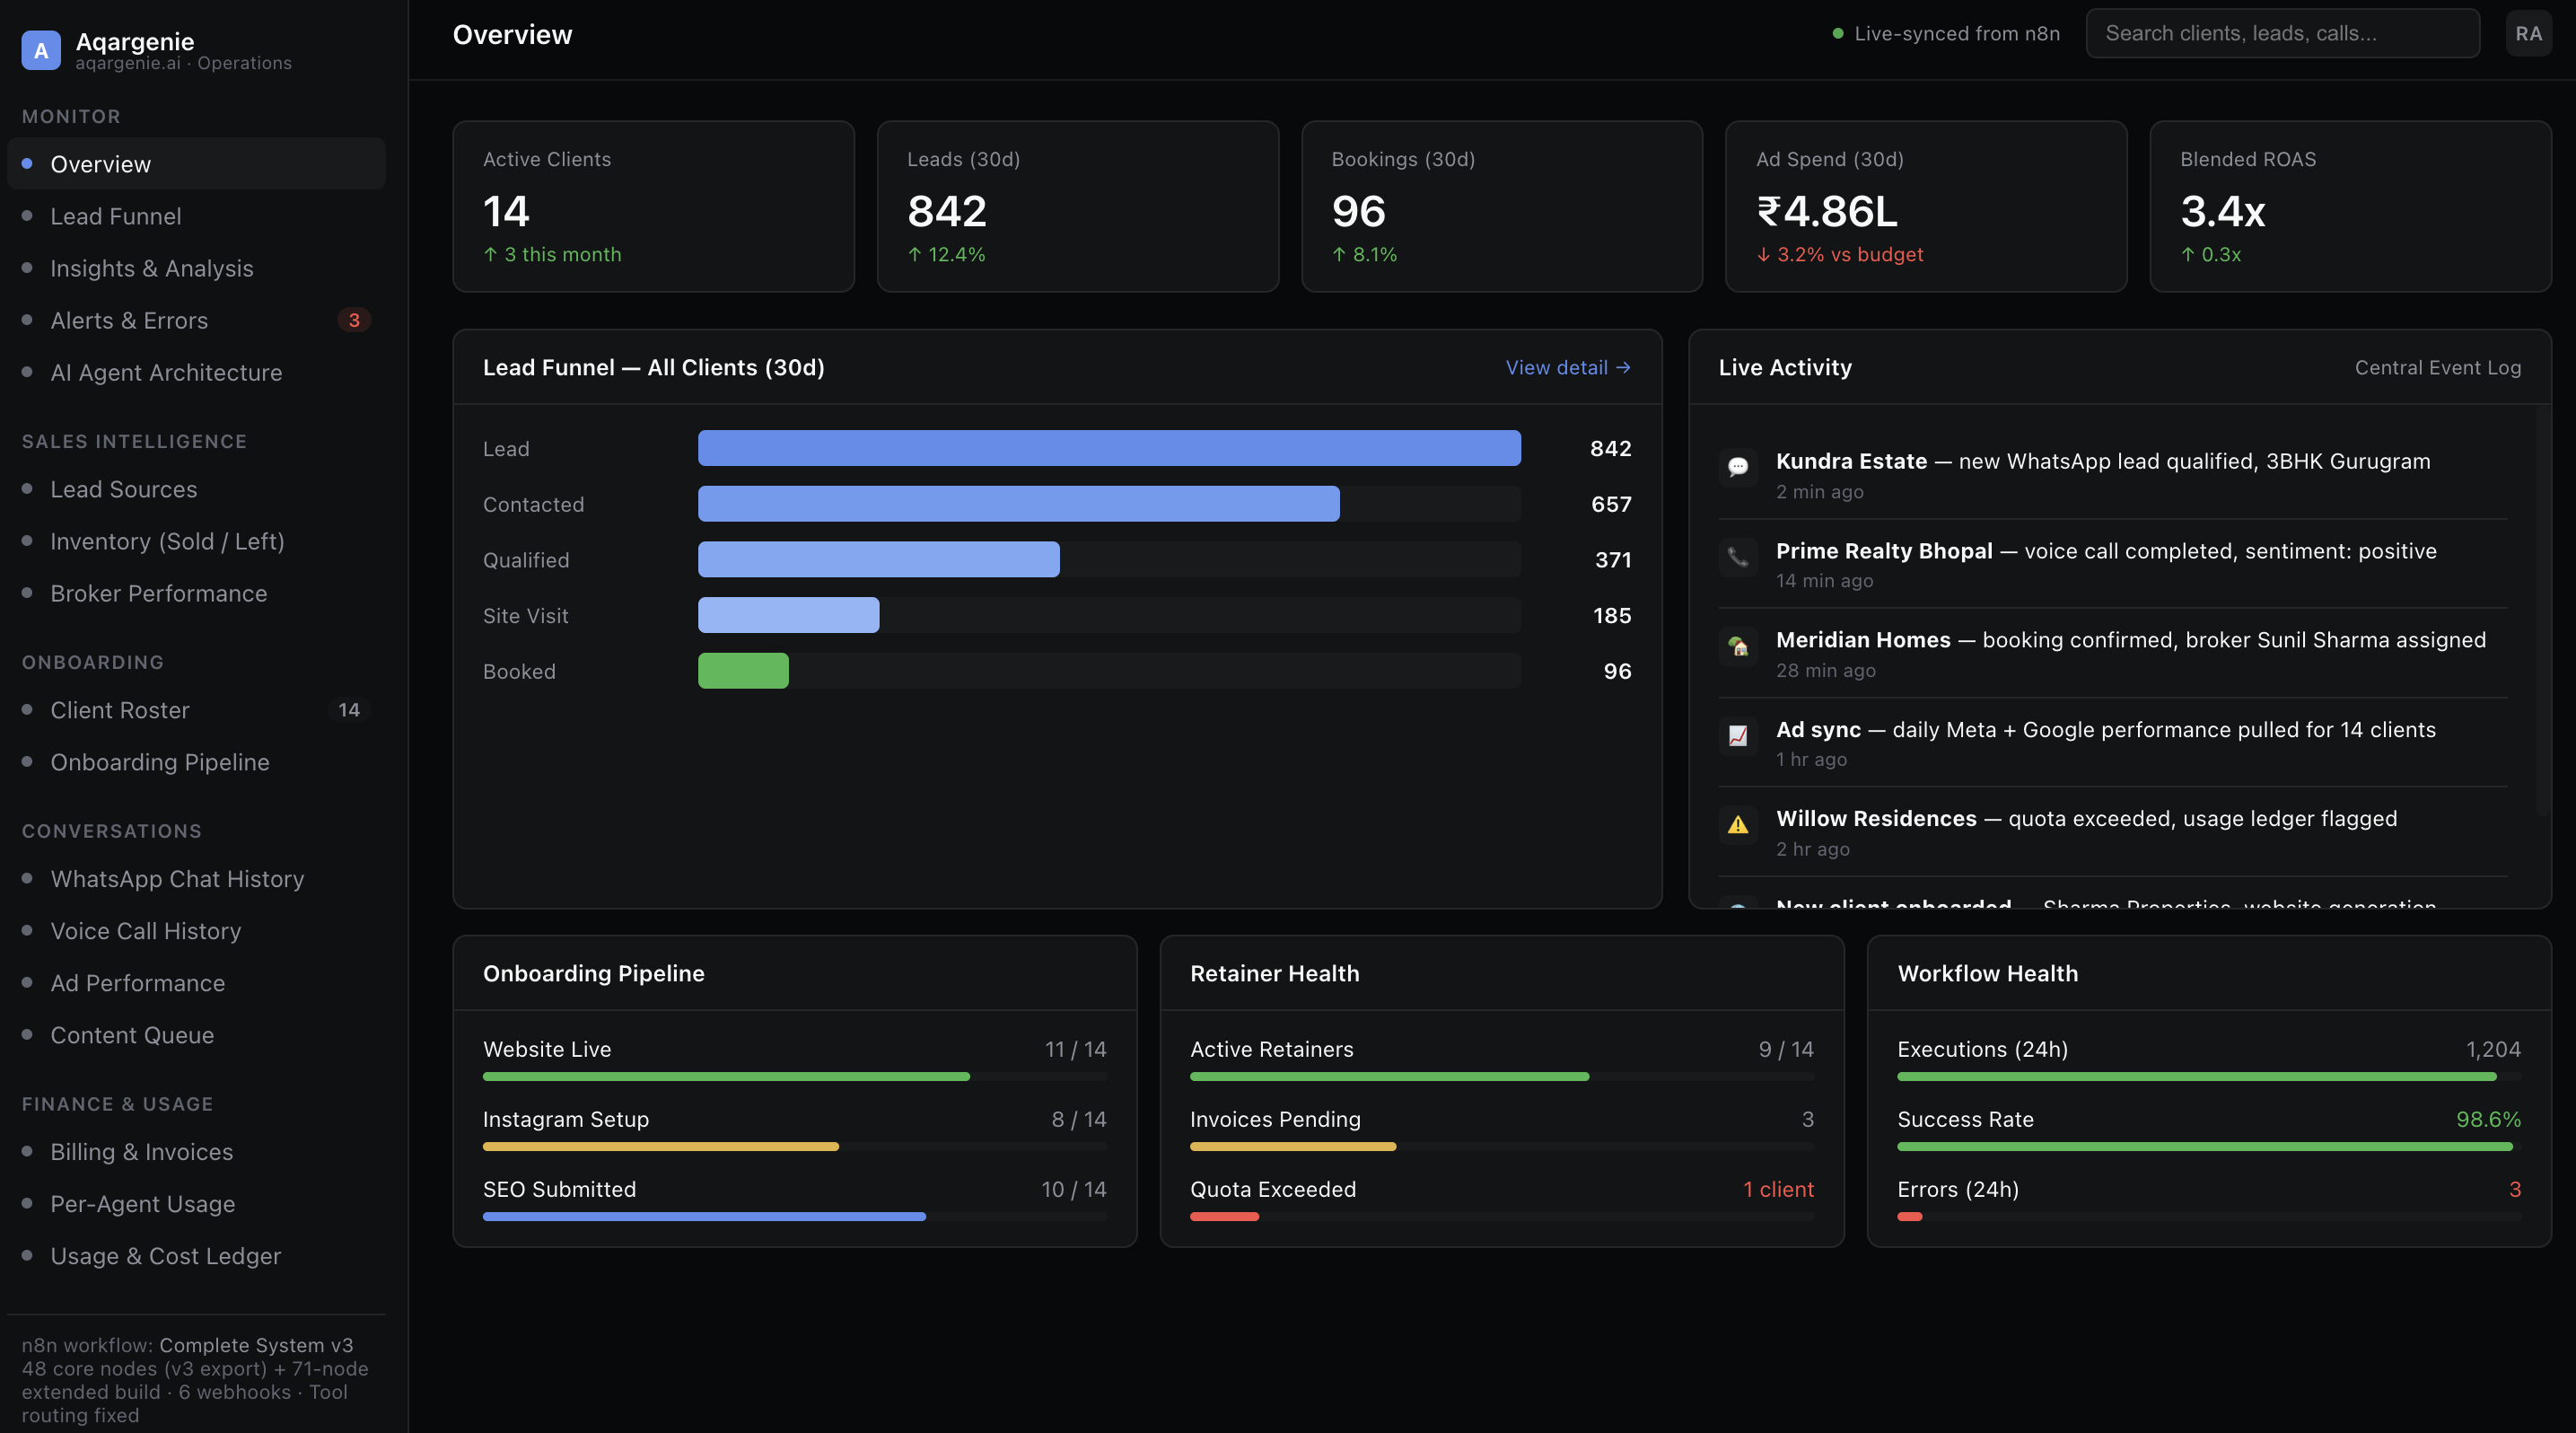This screenshot has height=1433, width=2576.
Task: Click the chart icon beside Ad sync
Action: click(1738, 736)
